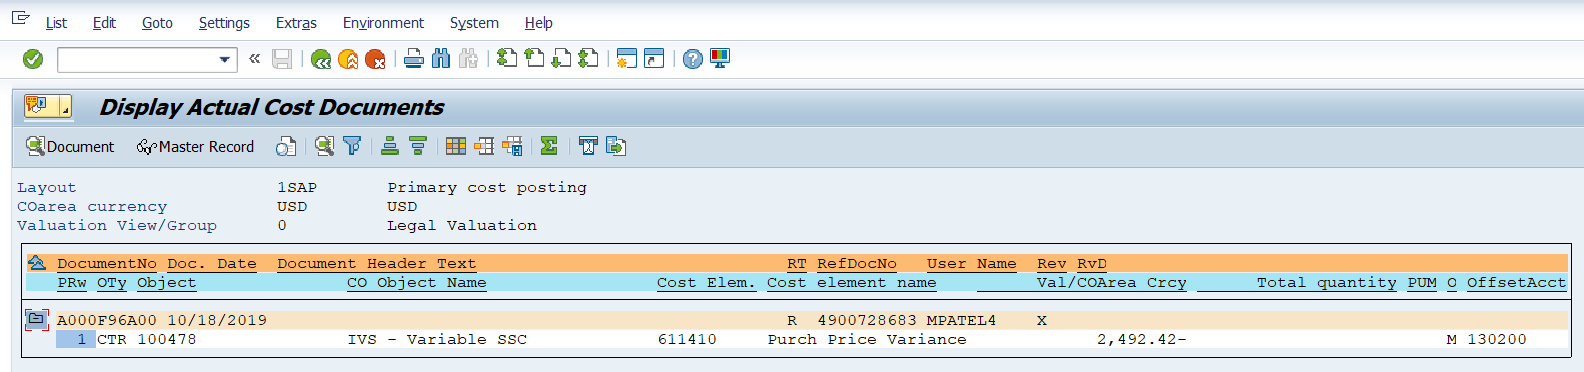Open the services for object button
The width and height of the screenshot is (1584, 372).
coord(48,106)
